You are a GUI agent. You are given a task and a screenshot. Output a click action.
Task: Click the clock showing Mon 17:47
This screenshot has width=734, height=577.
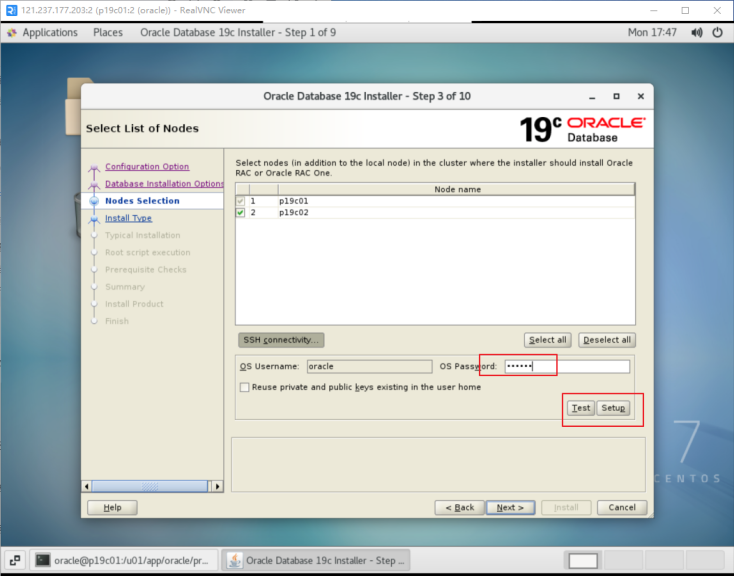(652, 32)
